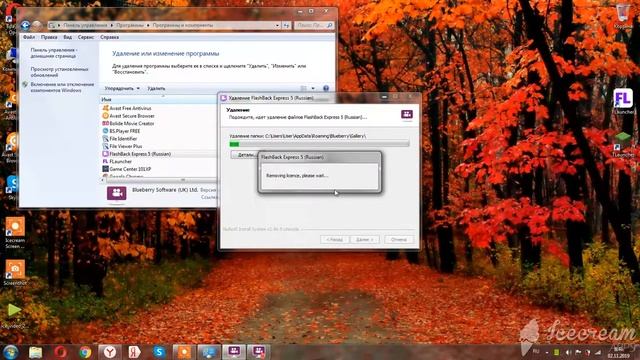Click the Далее button in uninstaller

(364, 240)
